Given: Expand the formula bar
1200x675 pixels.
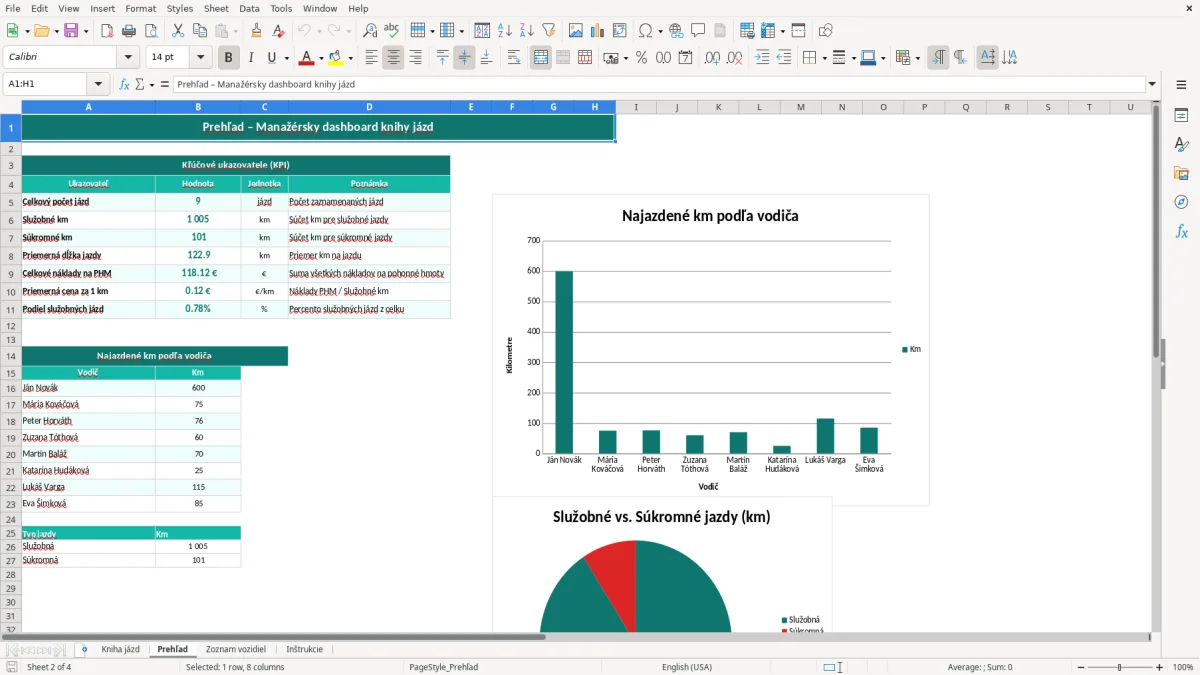Looking at the screenshot, I should pyautogui.click(x=1152, y=84).
